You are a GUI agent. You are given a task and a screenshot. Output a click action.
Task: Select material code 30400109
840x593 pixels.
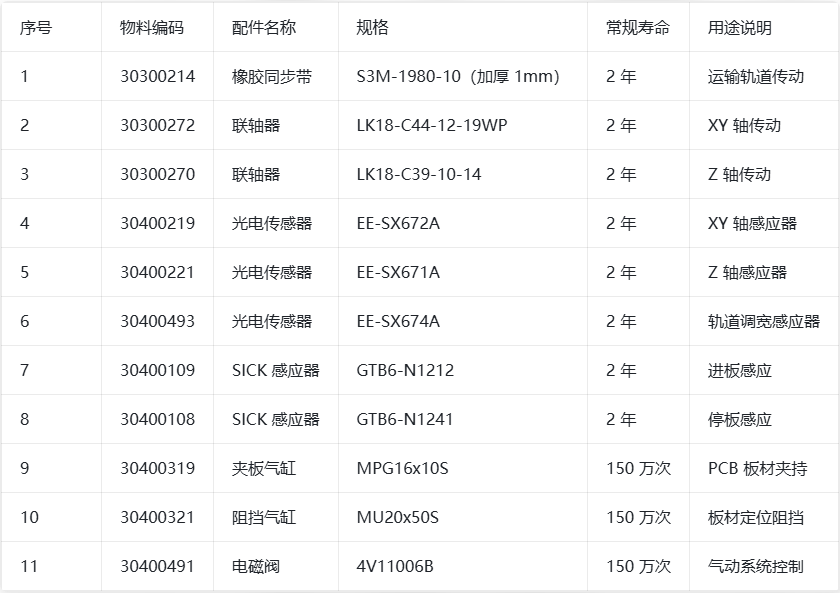(x=158, y=371)
